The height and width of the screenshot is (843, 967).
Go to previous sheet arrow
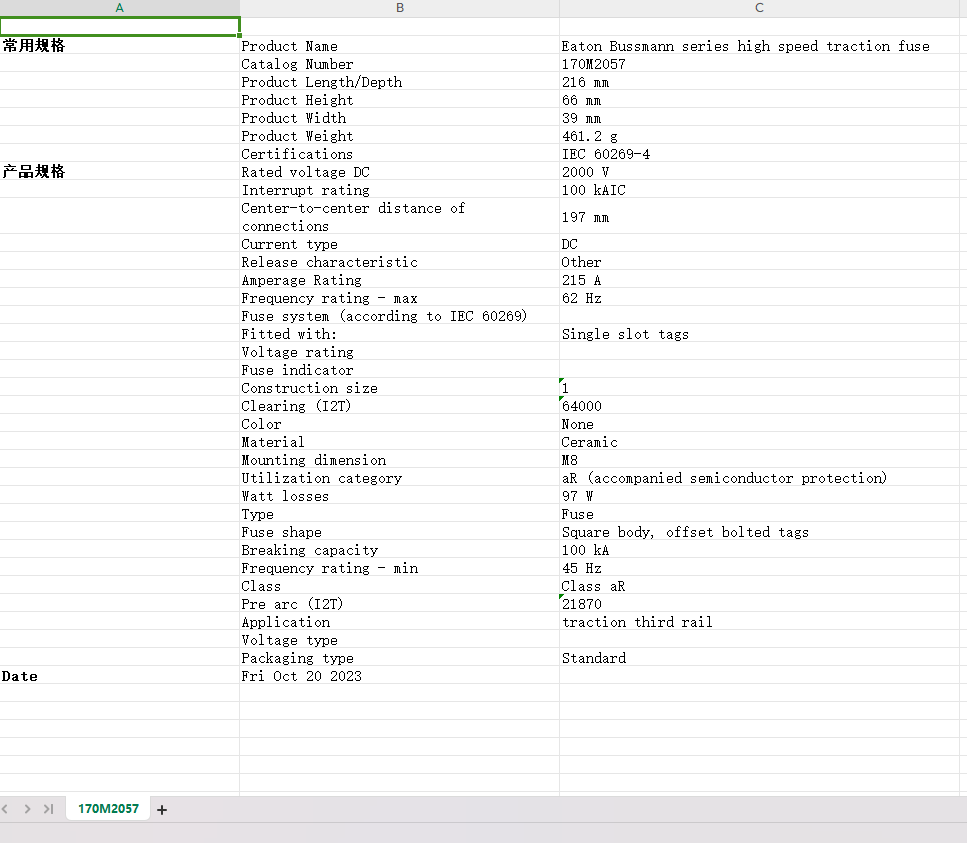tap(5, 808)
